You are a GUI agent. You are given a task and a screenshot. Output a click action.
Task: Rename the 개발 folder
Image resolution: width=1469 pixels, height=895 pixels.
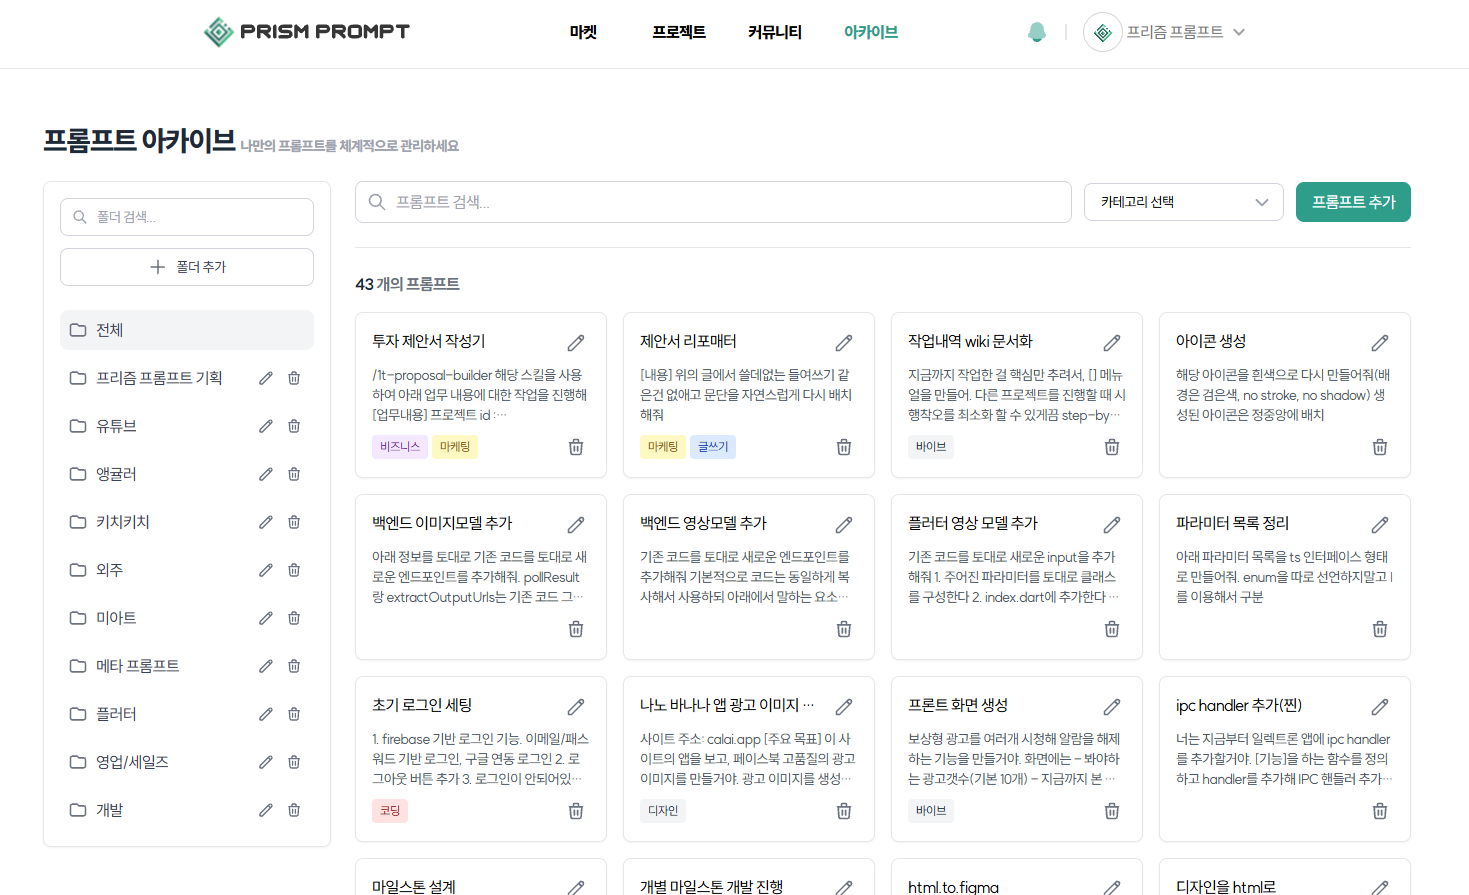266,810
